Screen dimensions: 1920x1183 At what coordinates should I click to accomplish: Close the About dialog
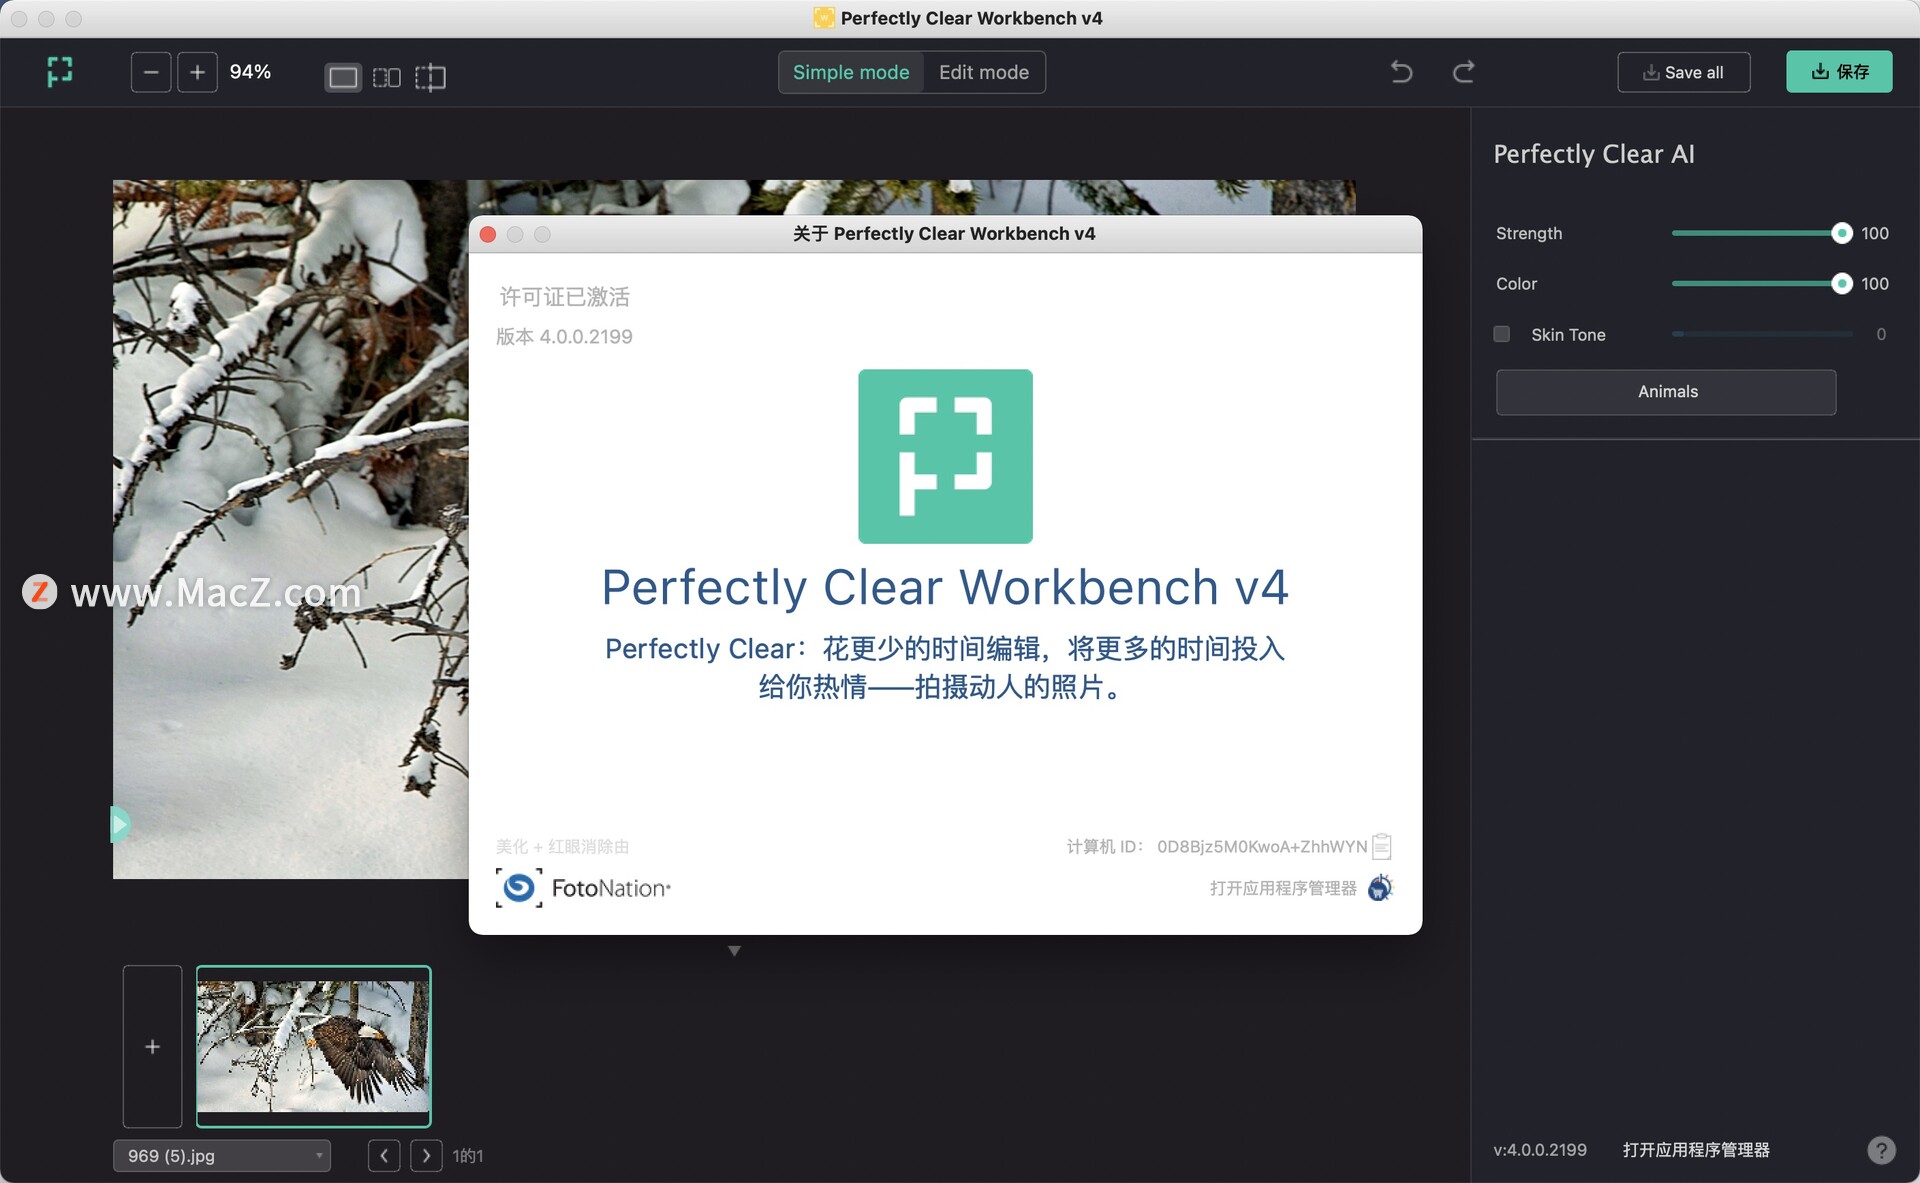click(488, 234)
